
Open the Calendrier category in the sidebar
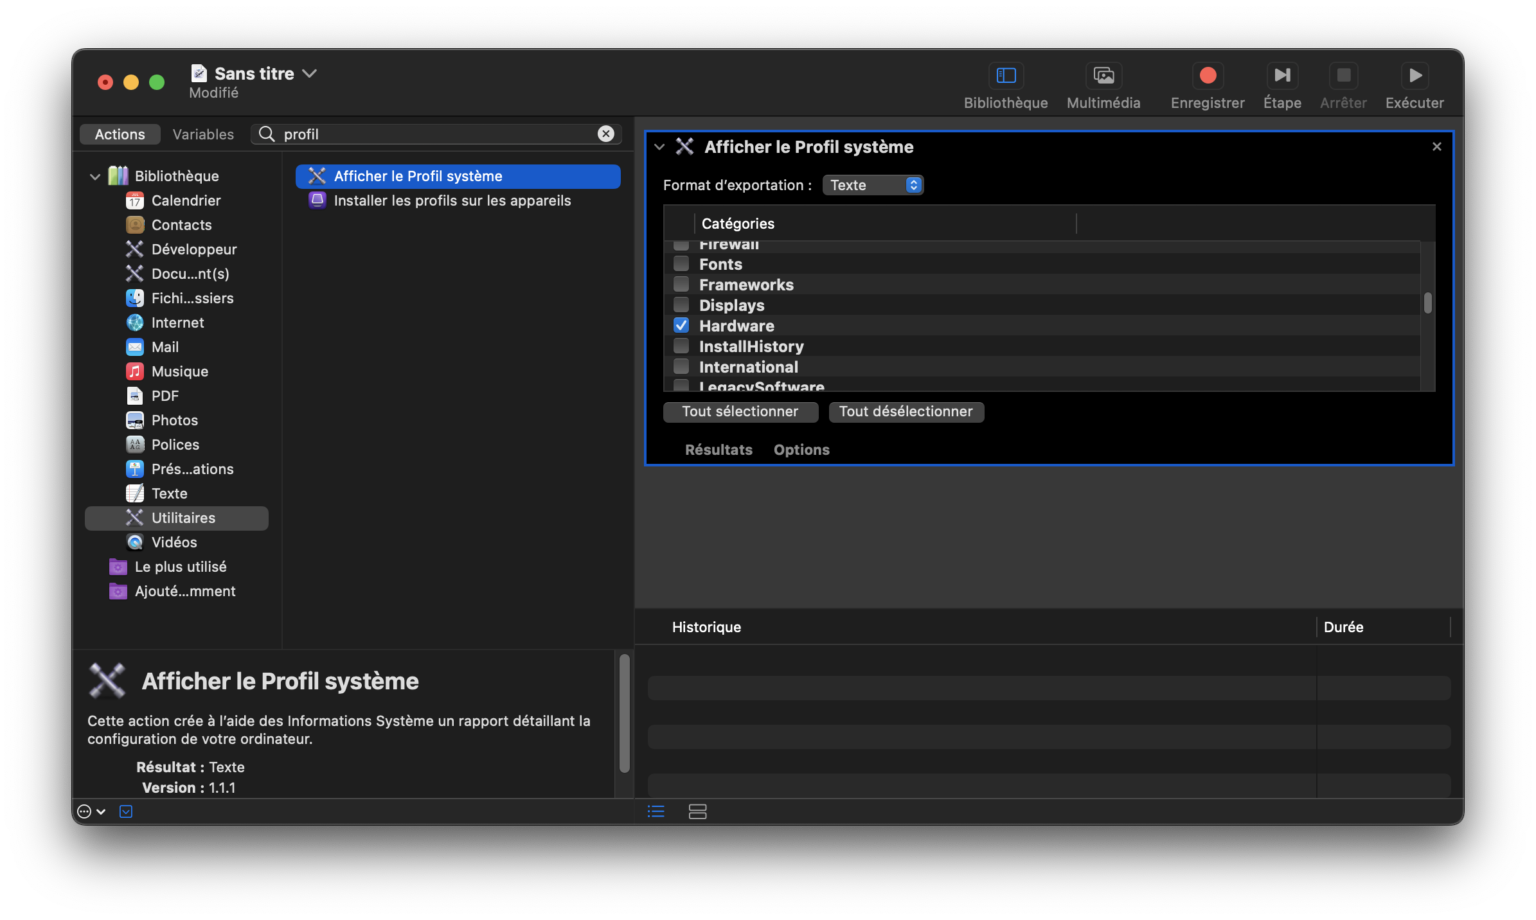click(186, 200)
